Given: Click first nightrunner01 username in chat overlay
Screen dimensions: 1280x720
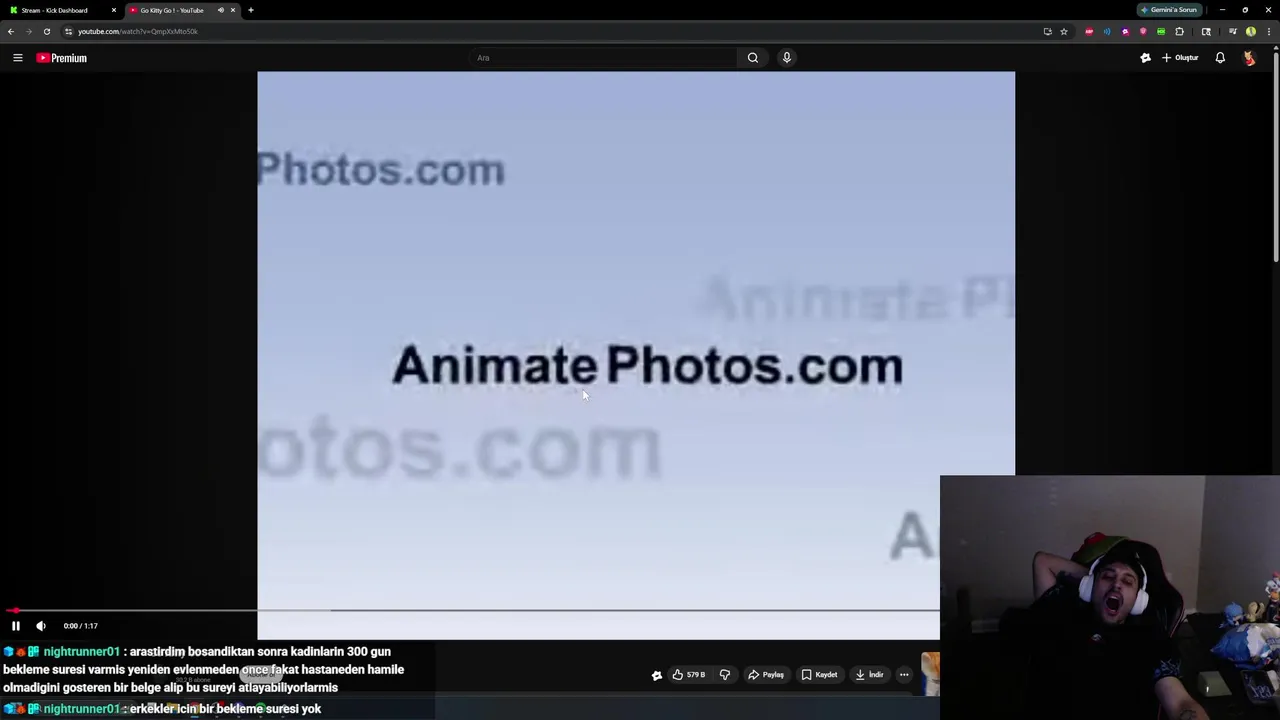Looking at the screenshot, I should [81, 652].
